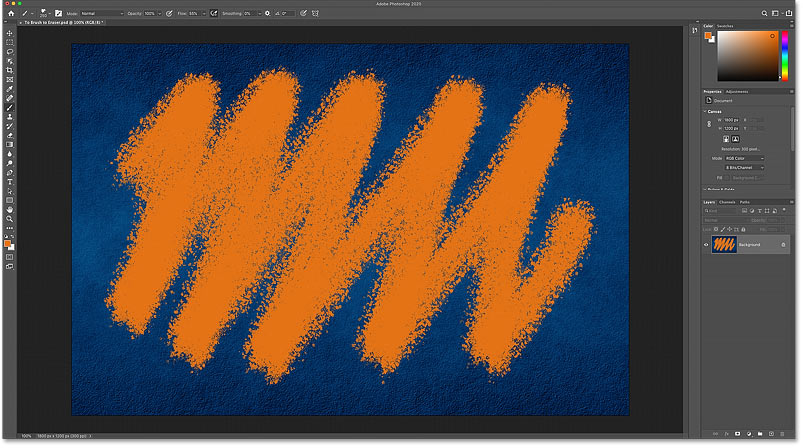Select the Object Selection tool
This screenshot has width=803, height=448.
coord(10,61)
